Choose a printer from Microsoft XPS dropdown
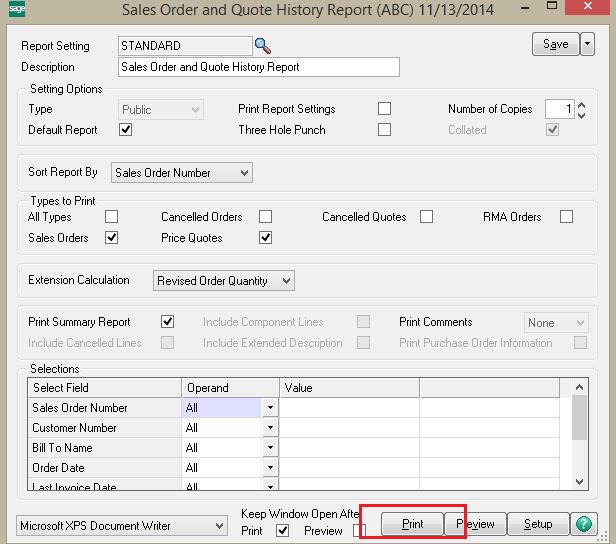This screenshot has height=544, width=616. click(x=123, y=525)
